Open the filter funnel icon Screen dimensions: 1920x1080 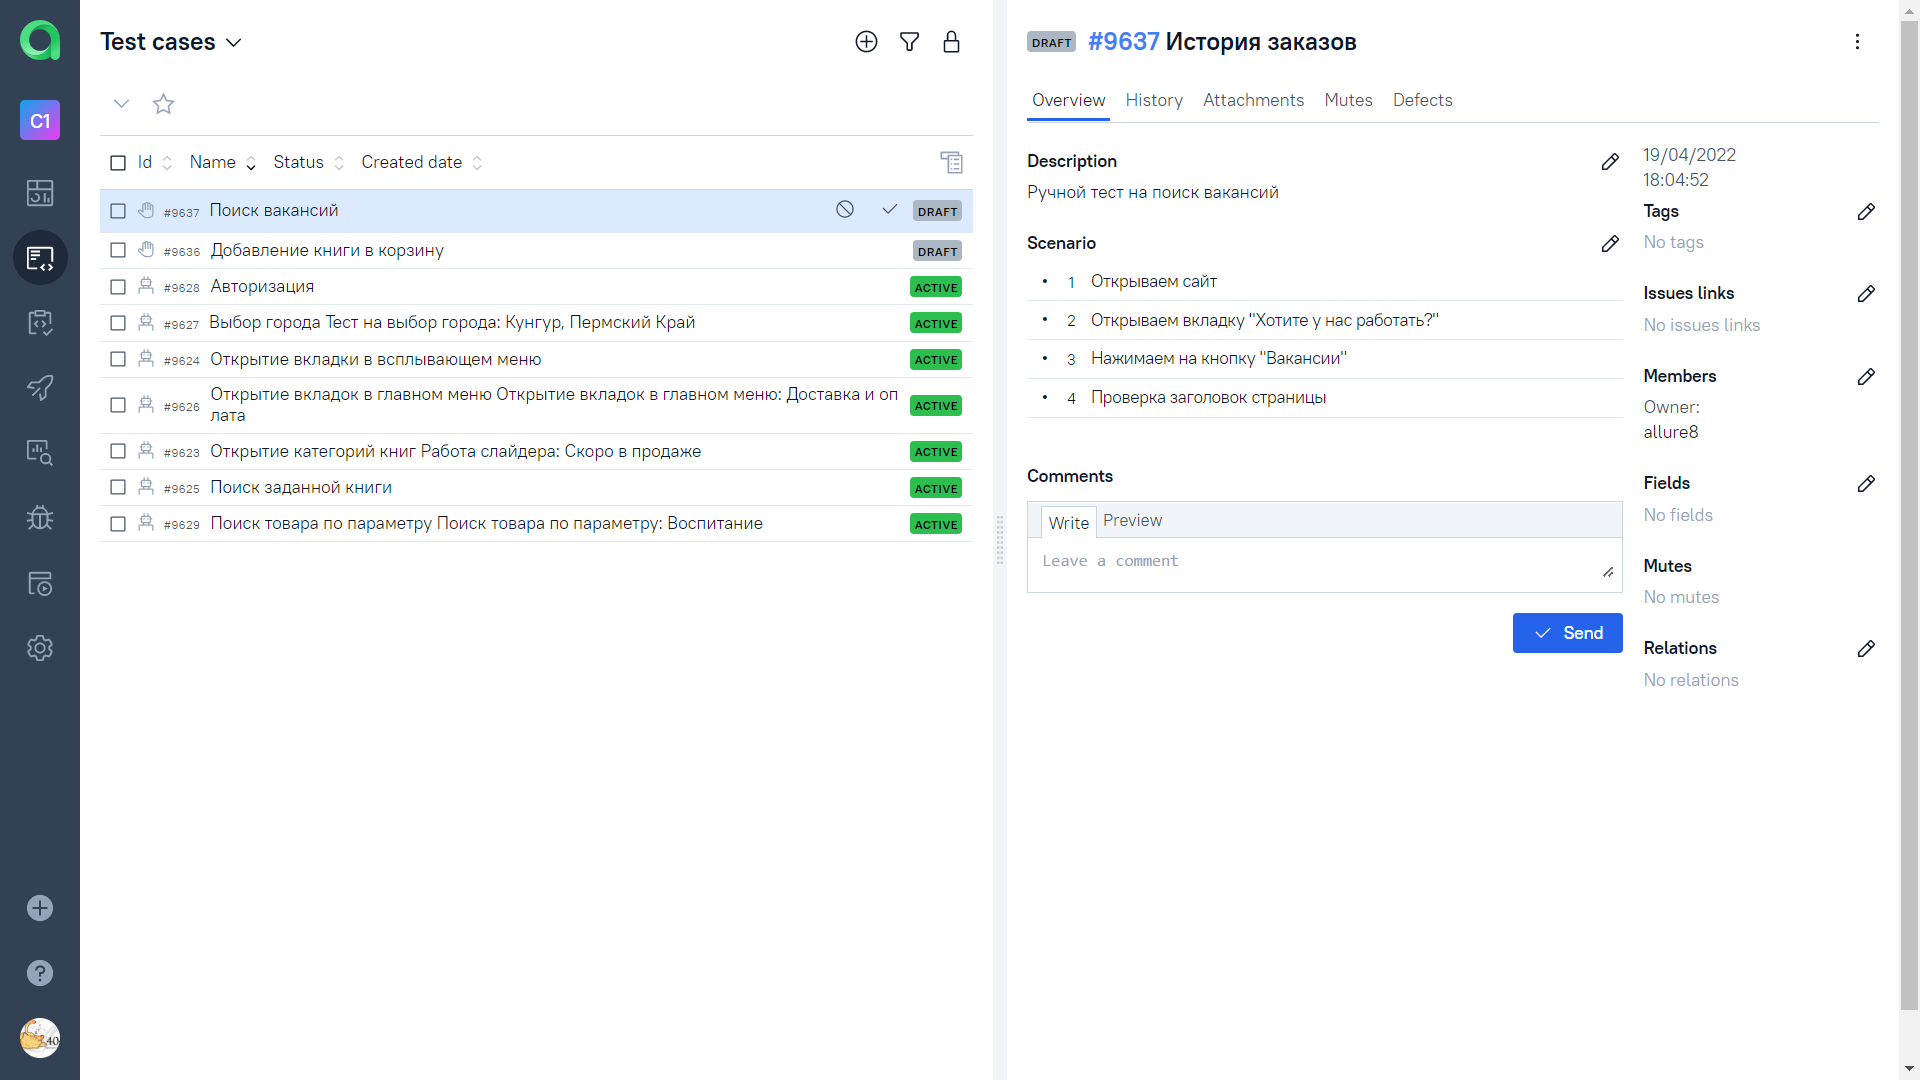909,42
